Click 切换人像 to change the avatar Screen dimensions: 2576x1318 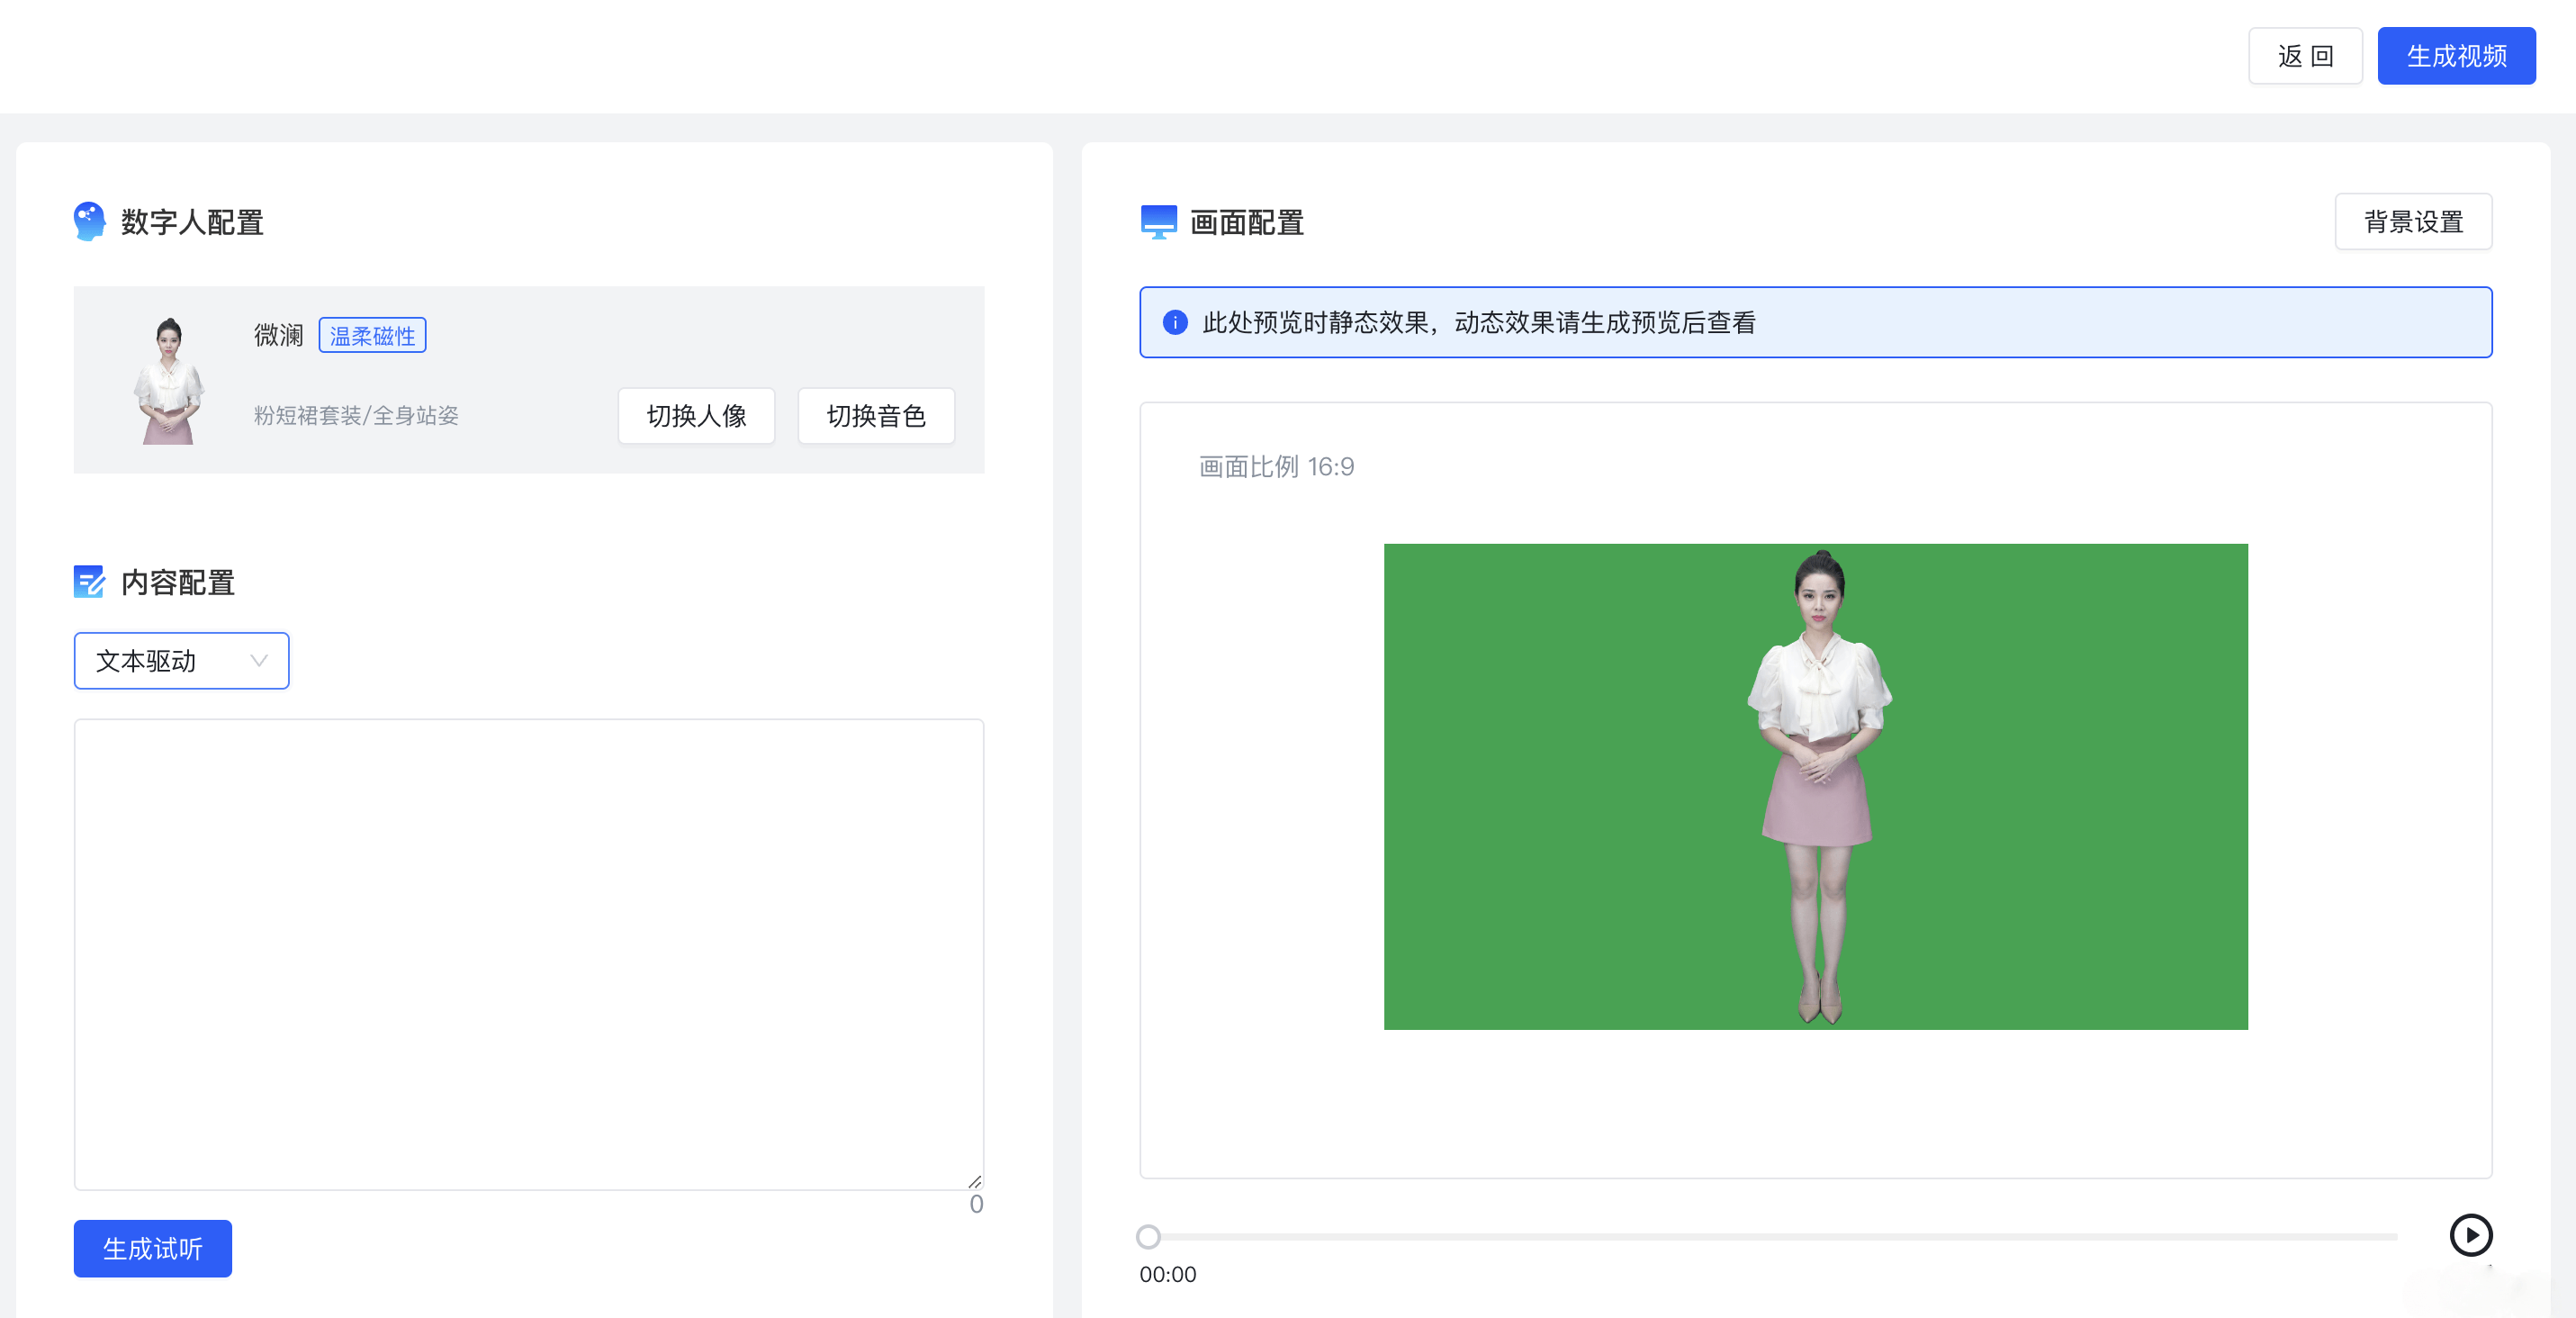click(696, 416)
